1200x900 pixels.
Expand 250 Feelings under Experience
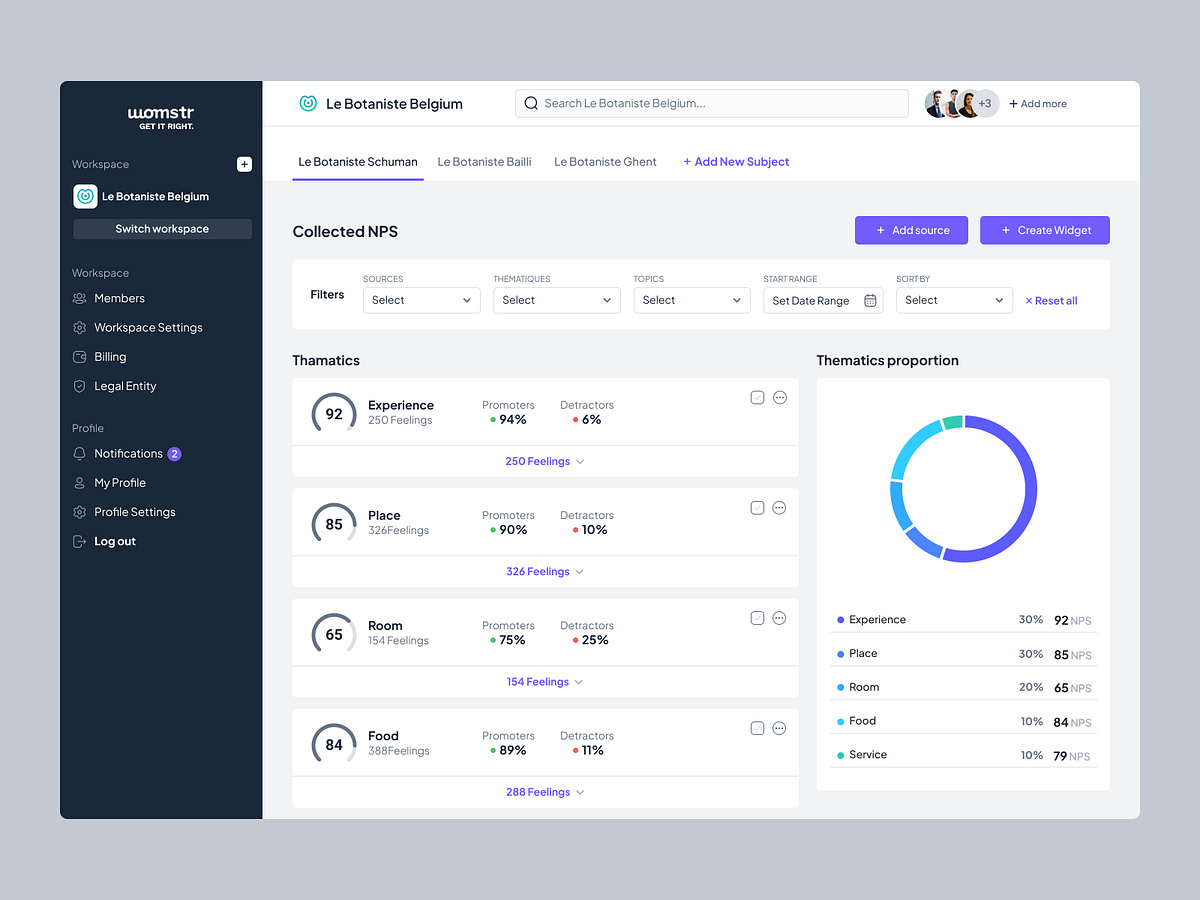tap(545, 461)
